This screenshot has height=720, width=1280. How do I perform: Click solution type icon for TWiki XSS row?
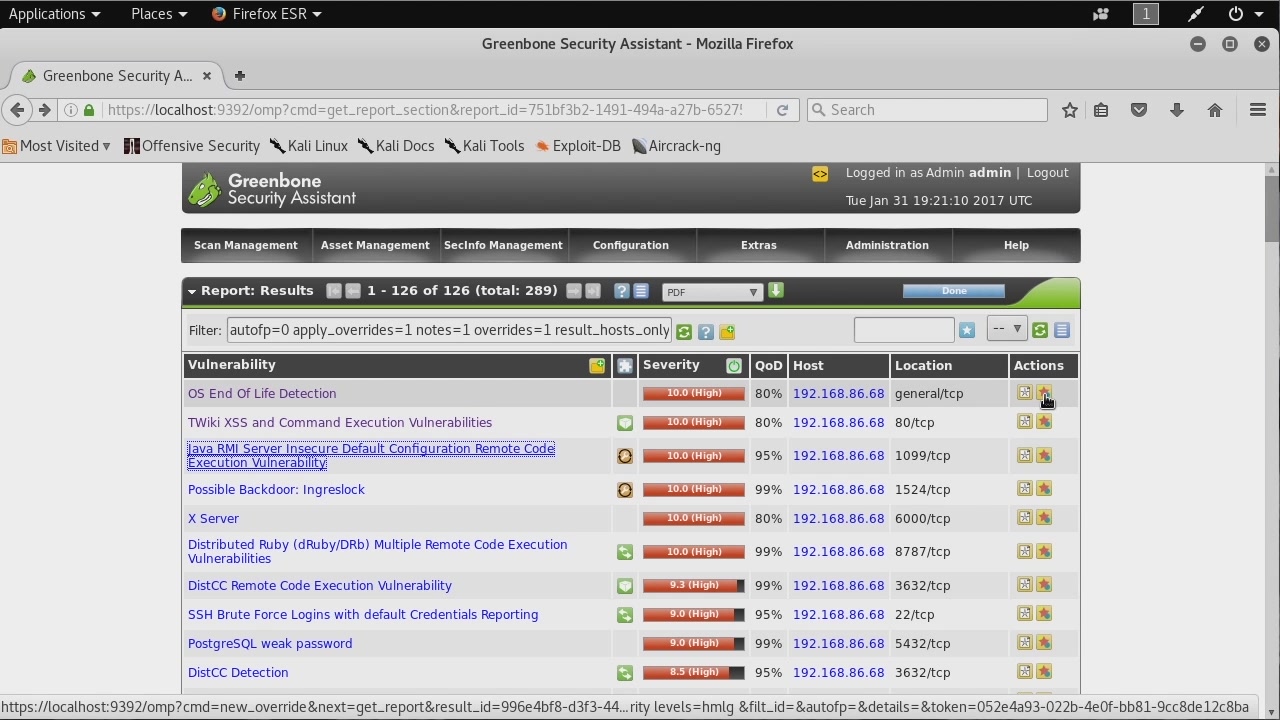[x=625, y=423]
